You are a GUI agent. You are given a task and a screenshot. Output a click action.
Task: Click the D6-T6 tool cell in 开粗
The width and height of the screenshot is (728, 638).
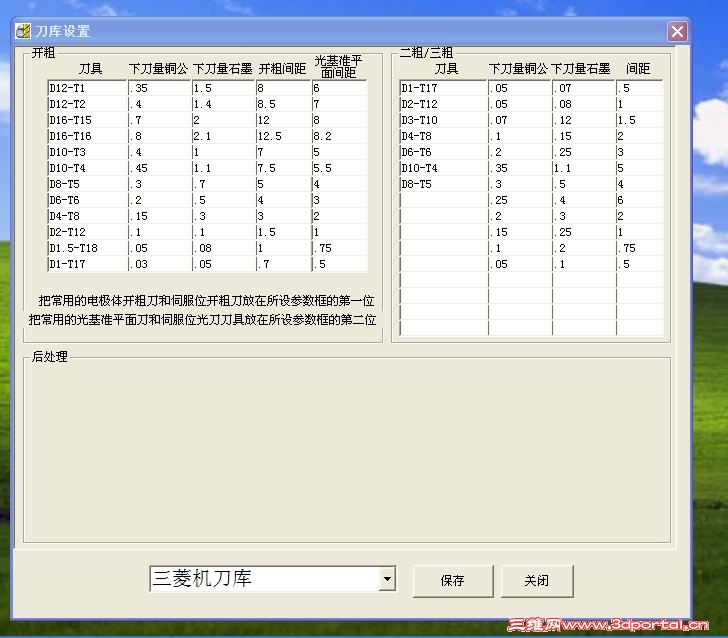point(87,200)
